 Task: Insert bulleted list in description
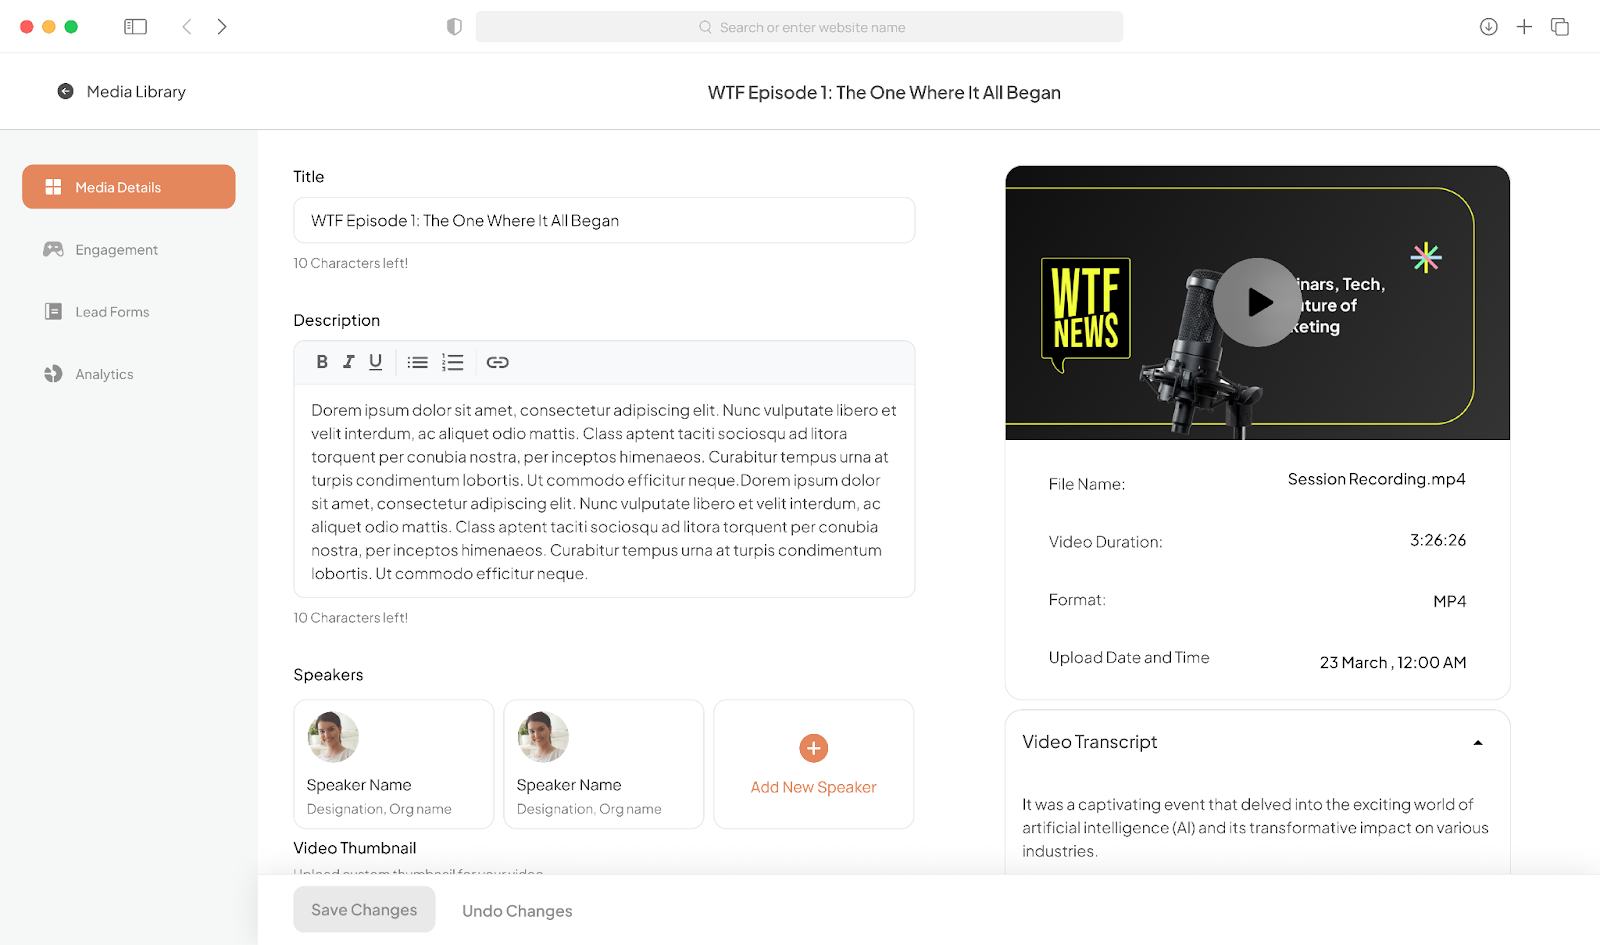418,362
